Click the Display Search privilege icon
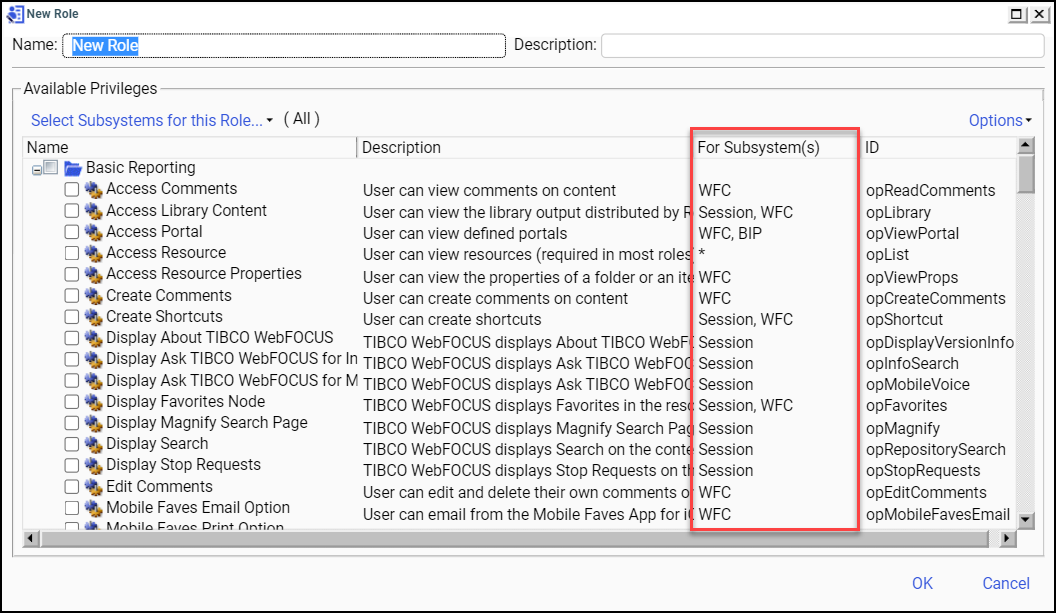The width and height of the screenshot is (1056, 613). tap(92, 444)
